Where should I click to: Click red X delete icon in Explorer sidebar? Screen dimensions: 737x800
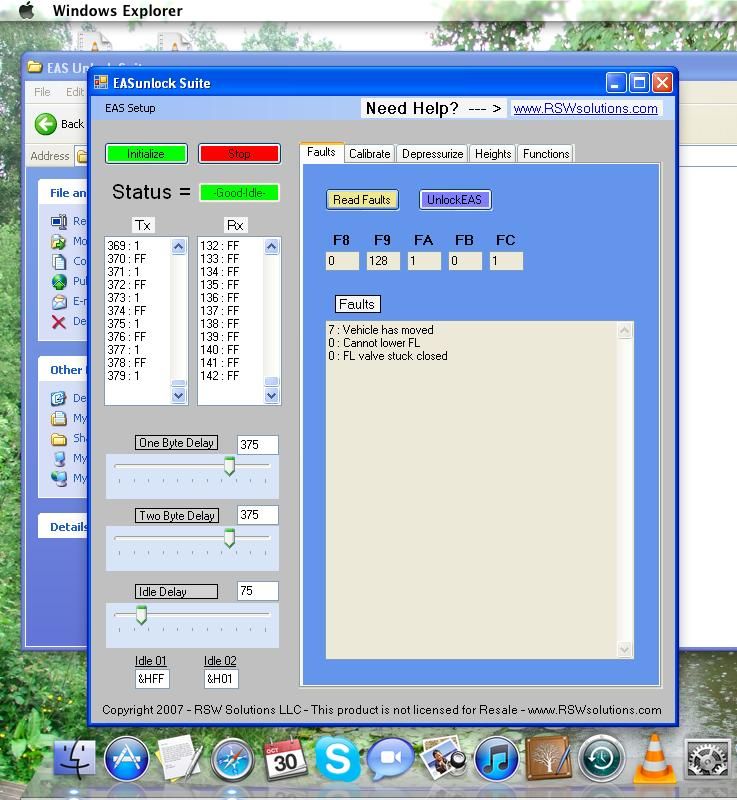(59, 322)
